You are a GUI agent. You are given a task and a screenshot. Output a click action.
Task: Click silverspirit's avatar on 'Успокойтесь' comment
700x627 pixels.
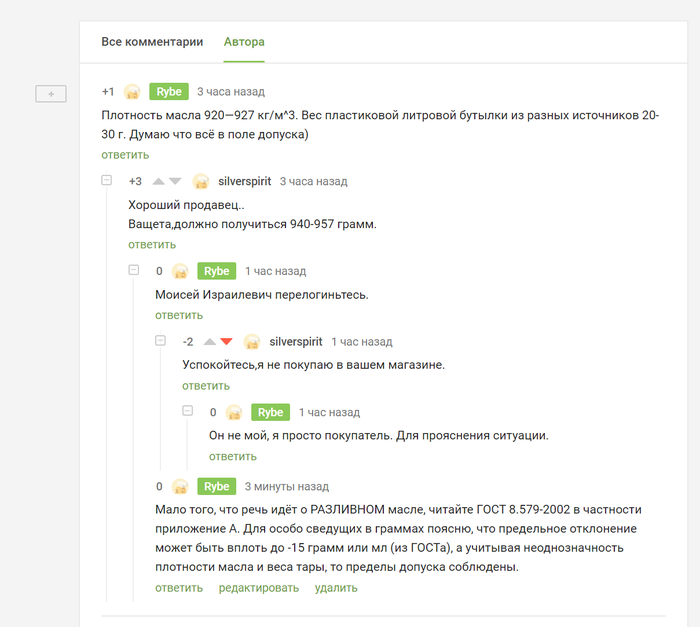(x=253, y=342)
